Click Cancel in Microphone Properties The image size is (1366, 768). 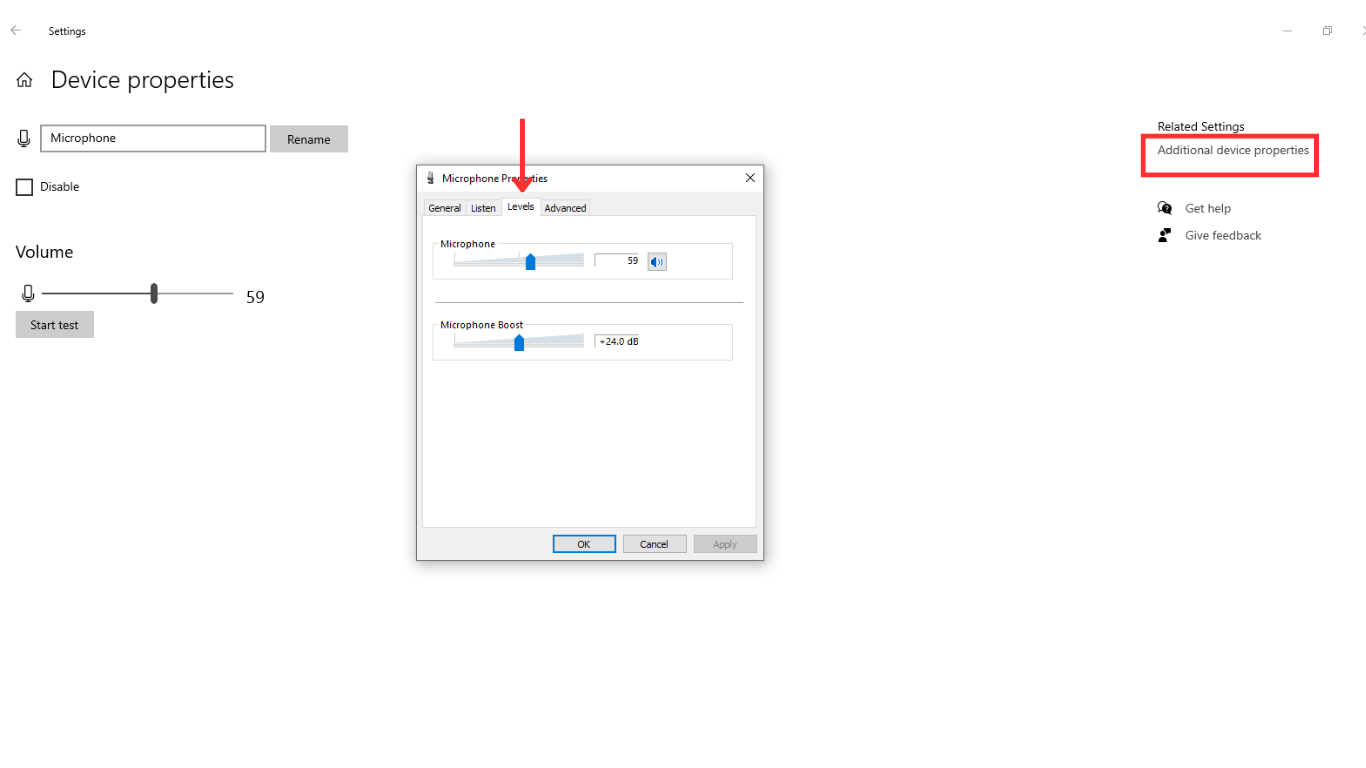[654, 544]
